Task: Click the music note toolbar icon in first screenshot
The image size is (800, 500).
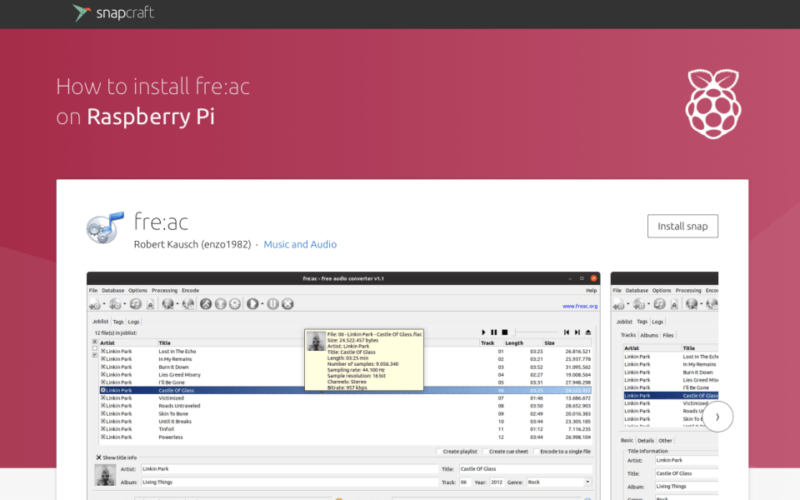Action: point(135,304)
